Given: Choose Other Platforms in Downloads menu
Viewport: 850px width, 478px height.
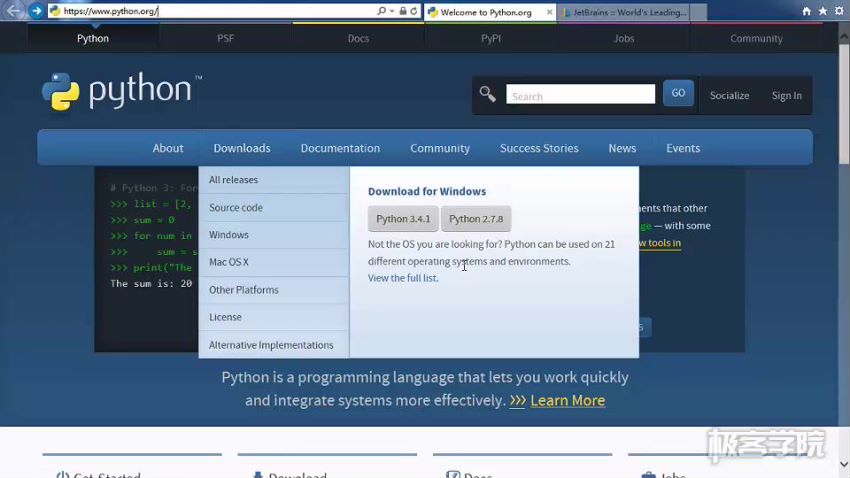Looking at the screenshot, I should 274,290.
